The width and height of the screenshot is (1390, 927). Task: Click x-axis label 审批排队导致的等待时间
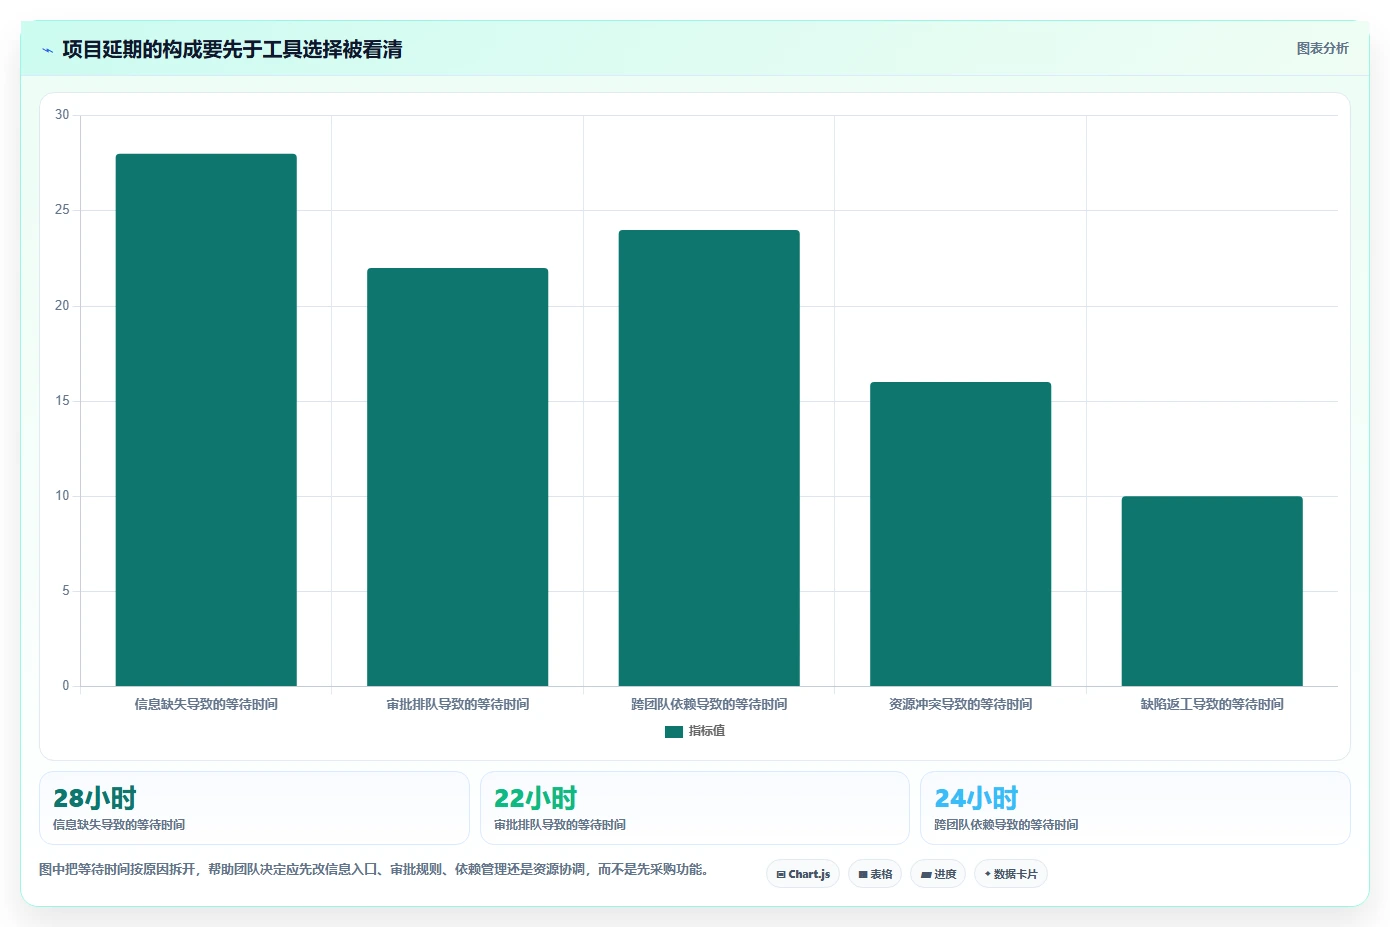coord(458,704)
